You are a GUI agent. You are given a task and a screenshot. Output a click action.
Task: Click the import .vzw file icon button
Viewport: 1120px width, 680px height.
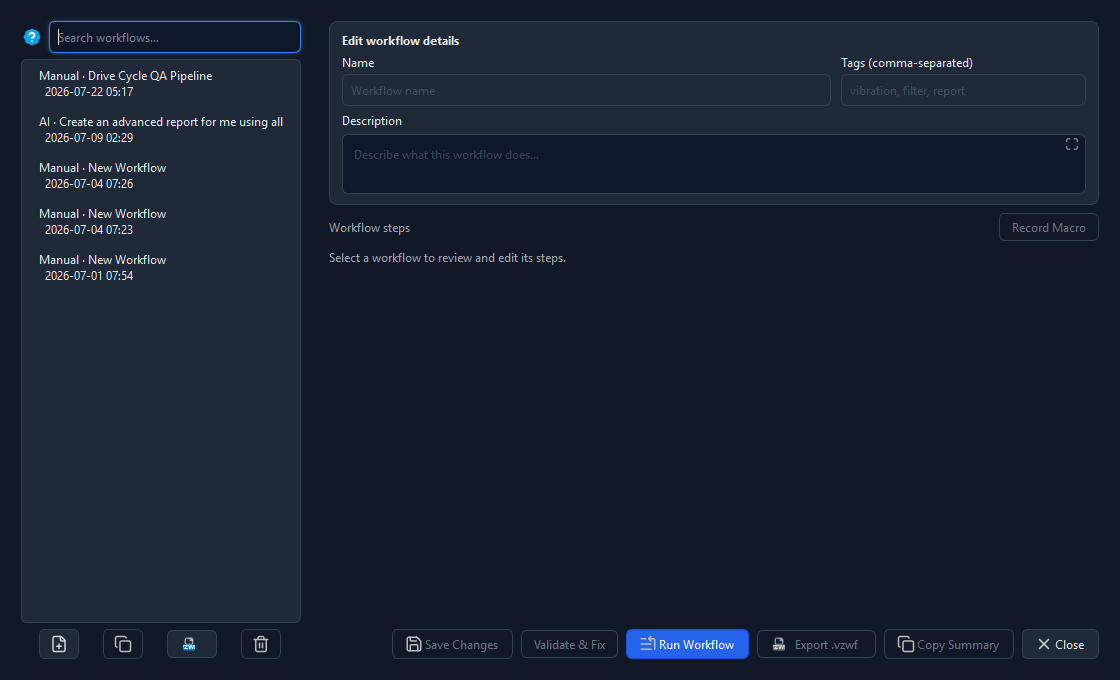pyautogui.click(x=191, y=644)
